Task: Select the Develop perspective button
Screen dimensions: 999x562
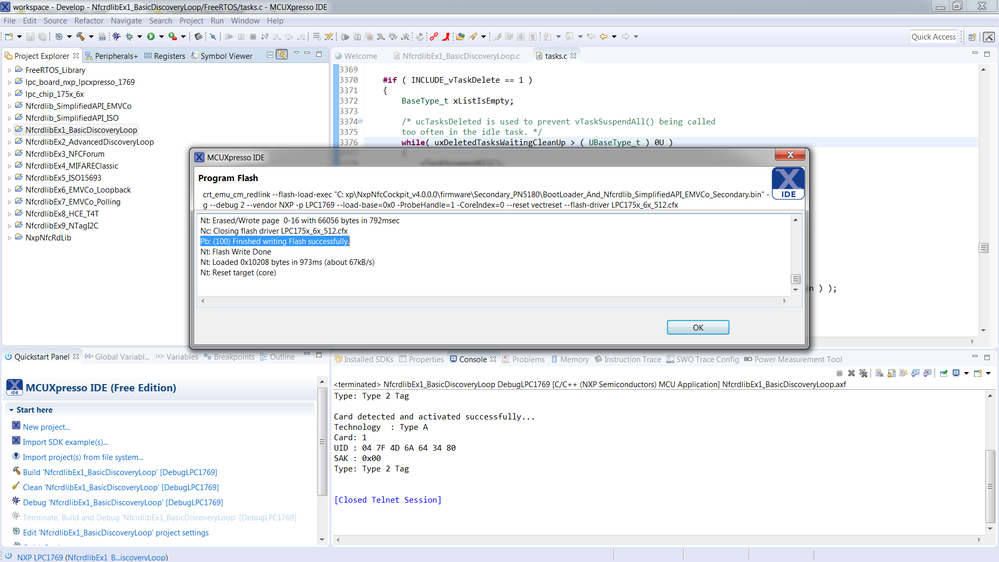Action: pyautogui.click(x=989, y=37)
